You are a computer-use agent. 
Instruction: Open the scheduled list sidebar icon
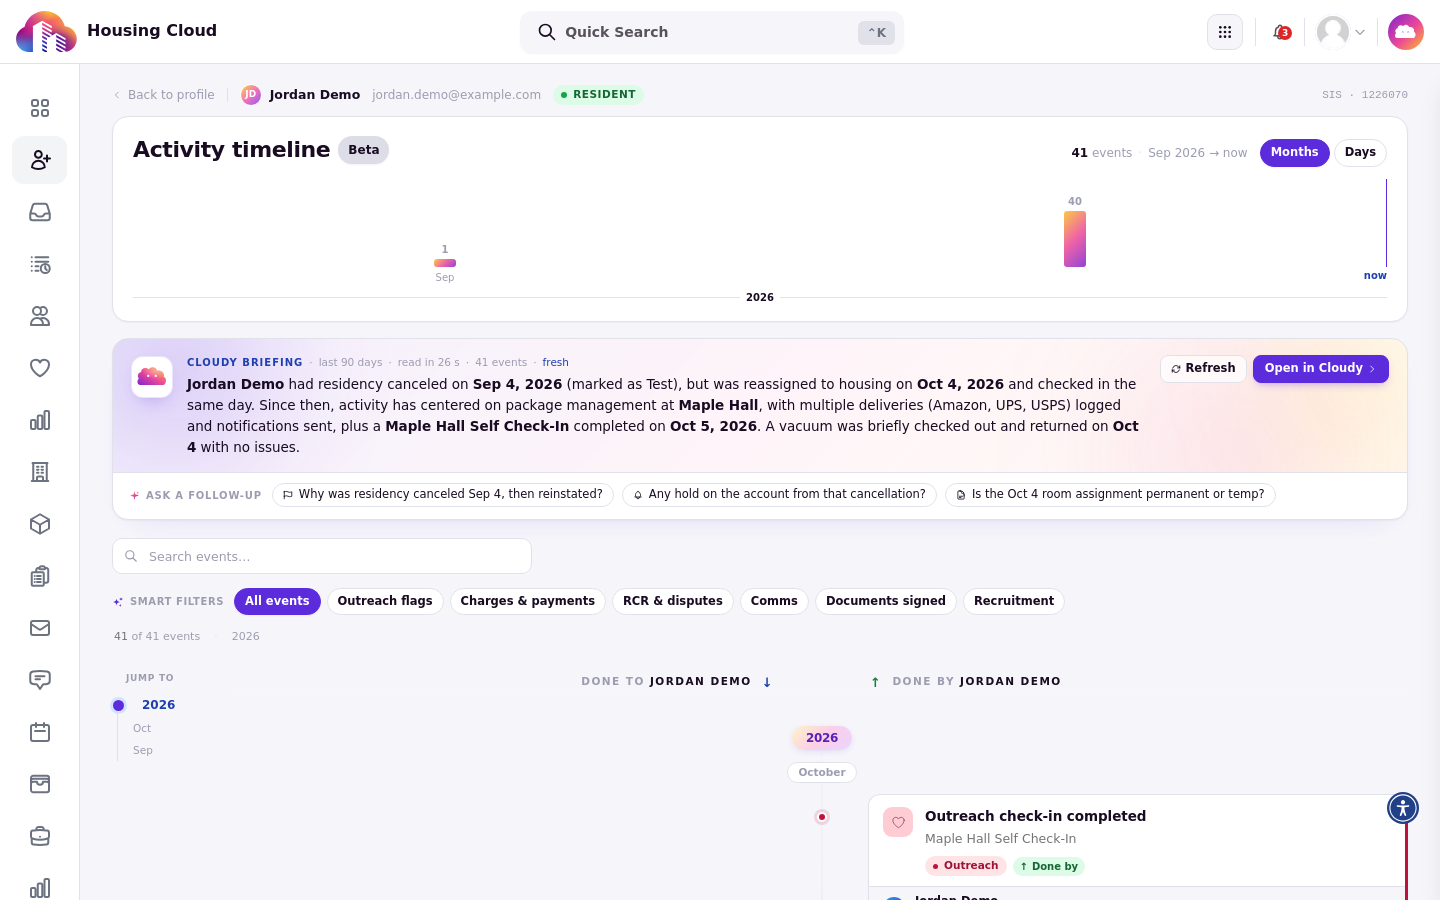click(40, 264)
